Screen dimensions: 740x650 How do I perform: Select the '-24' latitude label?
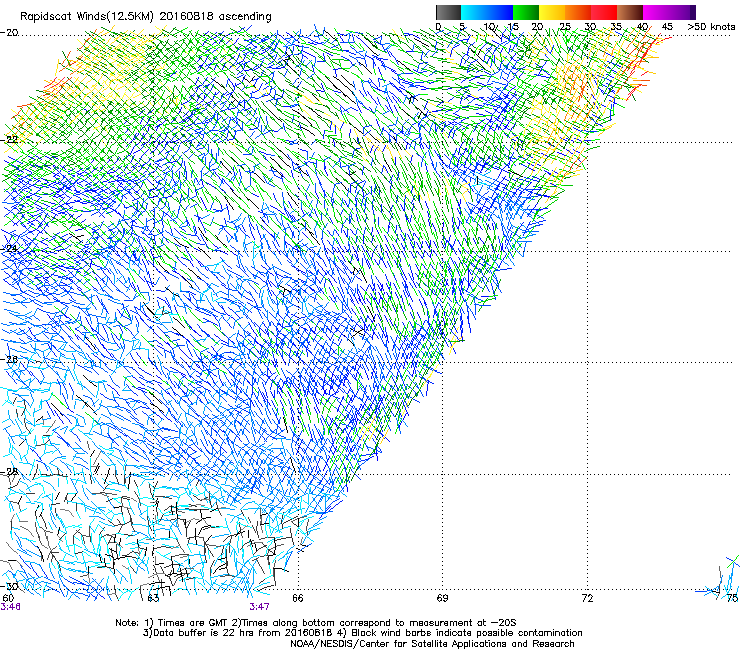point(9,248)
